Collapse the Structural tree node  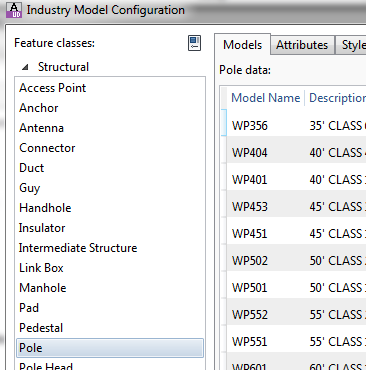[x=25, y=68]
